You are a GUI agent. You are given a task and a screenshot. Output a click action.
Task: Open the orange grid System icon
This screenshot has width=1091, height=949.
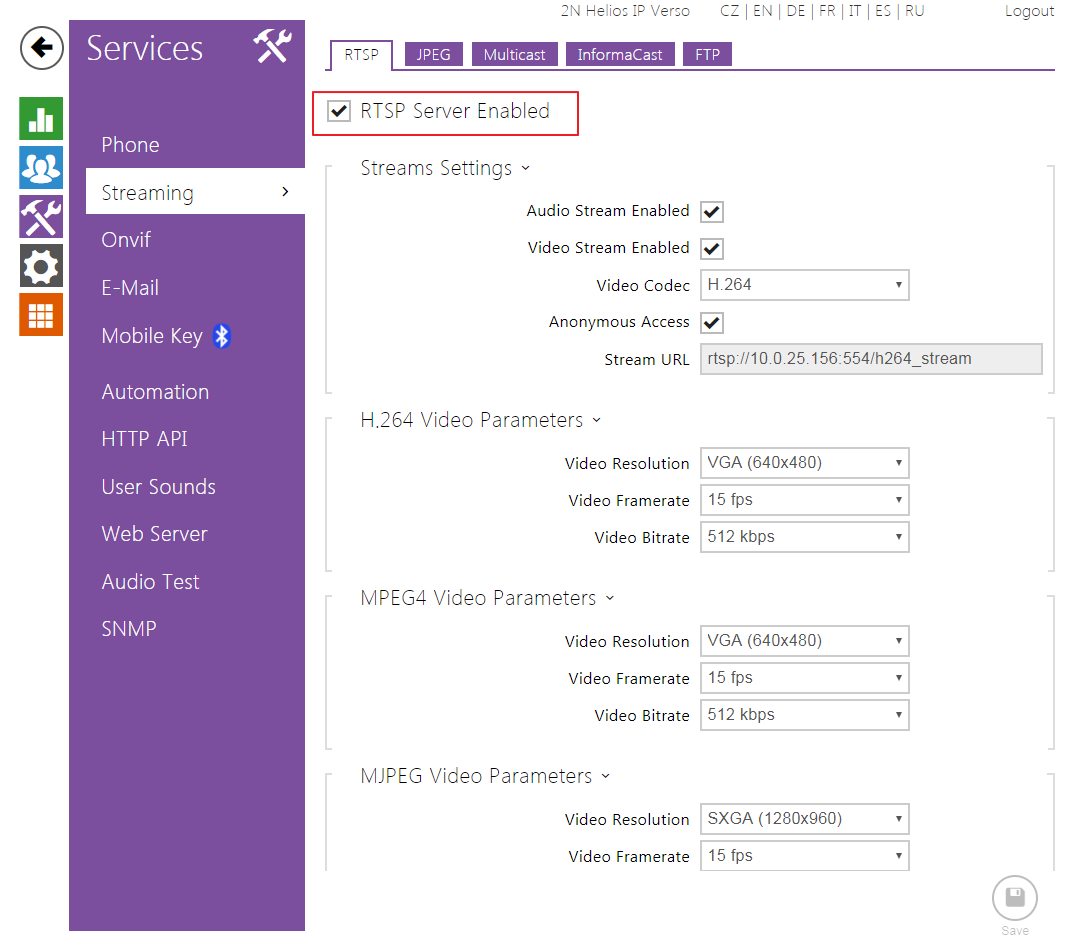[x=41, y=314]
